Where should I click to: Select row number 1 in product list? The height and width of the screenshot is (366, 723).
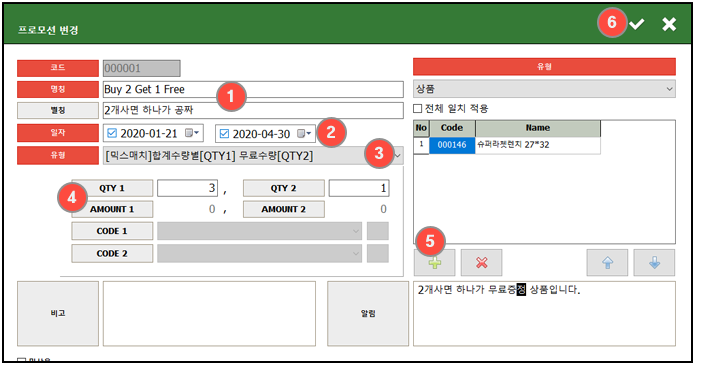(421, 145)
